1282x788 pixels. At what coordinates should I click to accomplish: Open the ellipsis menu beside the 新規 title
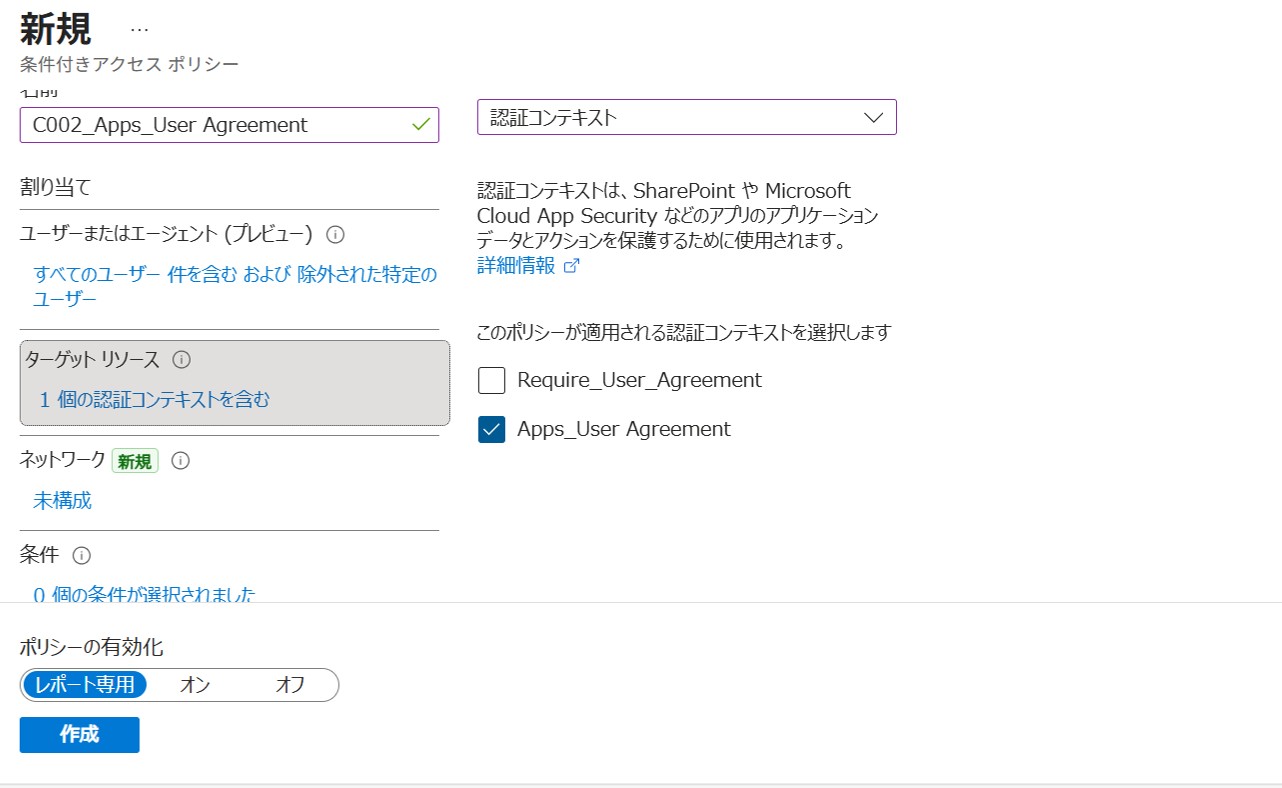coord(139,30)
